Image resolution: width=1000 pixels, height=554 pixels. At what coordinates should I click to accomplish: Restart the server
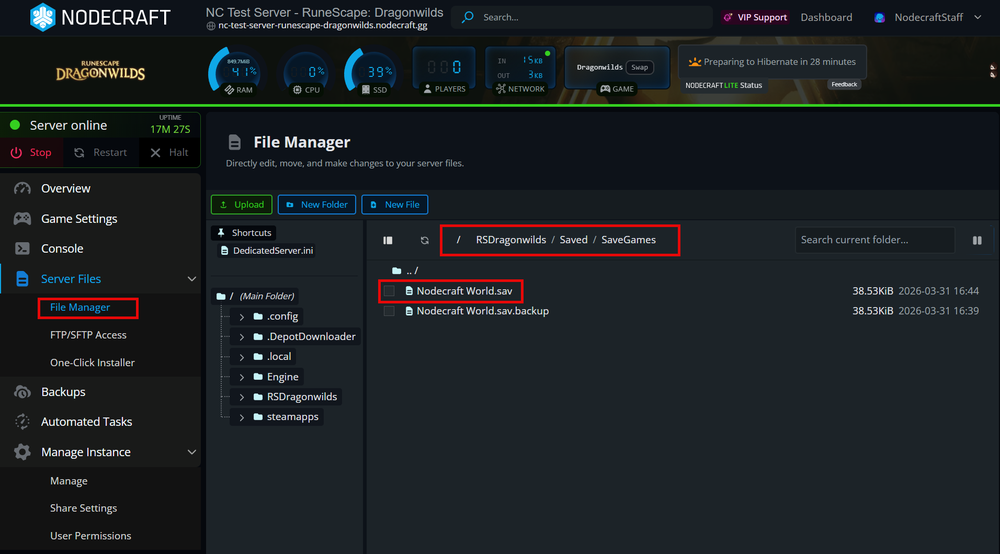click(100, 152)
